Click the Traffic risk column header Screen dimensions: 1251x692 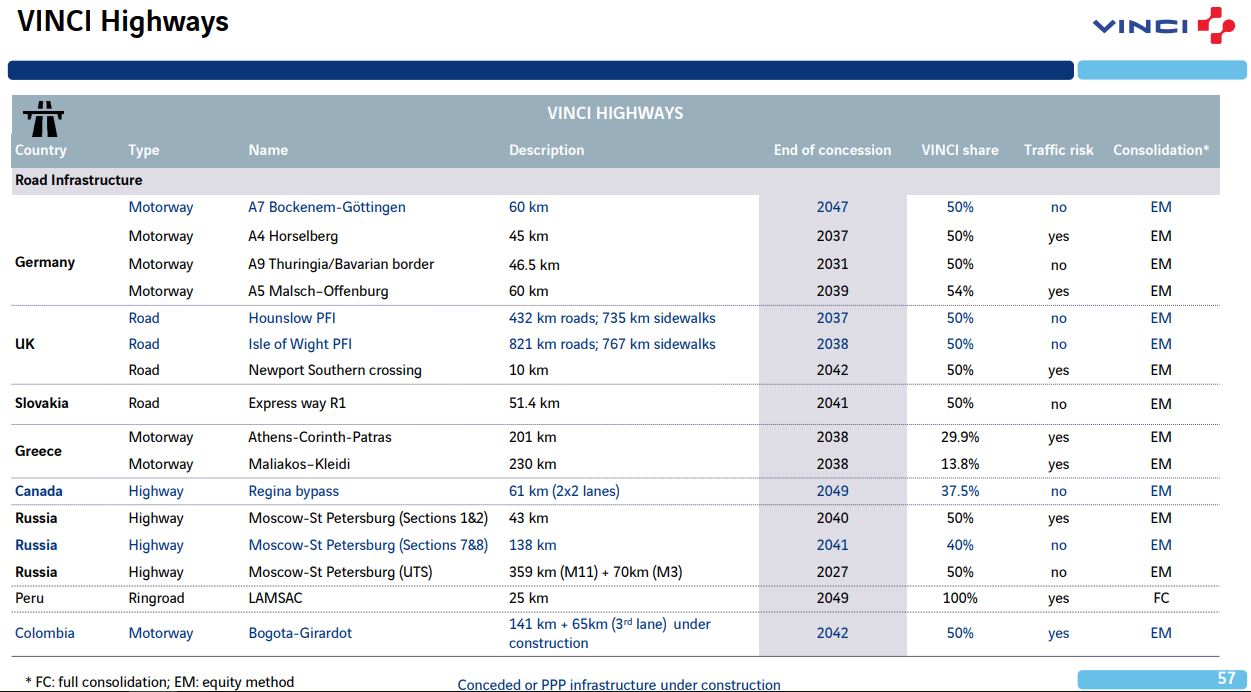click(x=1059, y=150)
